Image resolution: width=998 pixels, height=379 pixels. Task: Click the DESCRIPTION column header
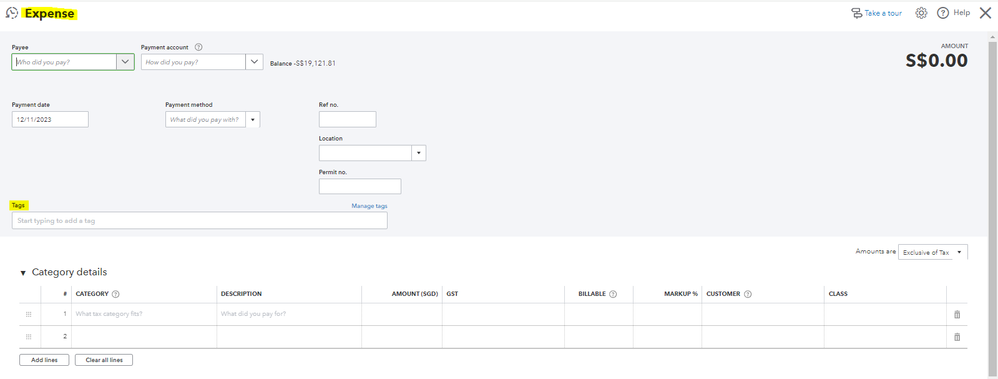[241, 294]
